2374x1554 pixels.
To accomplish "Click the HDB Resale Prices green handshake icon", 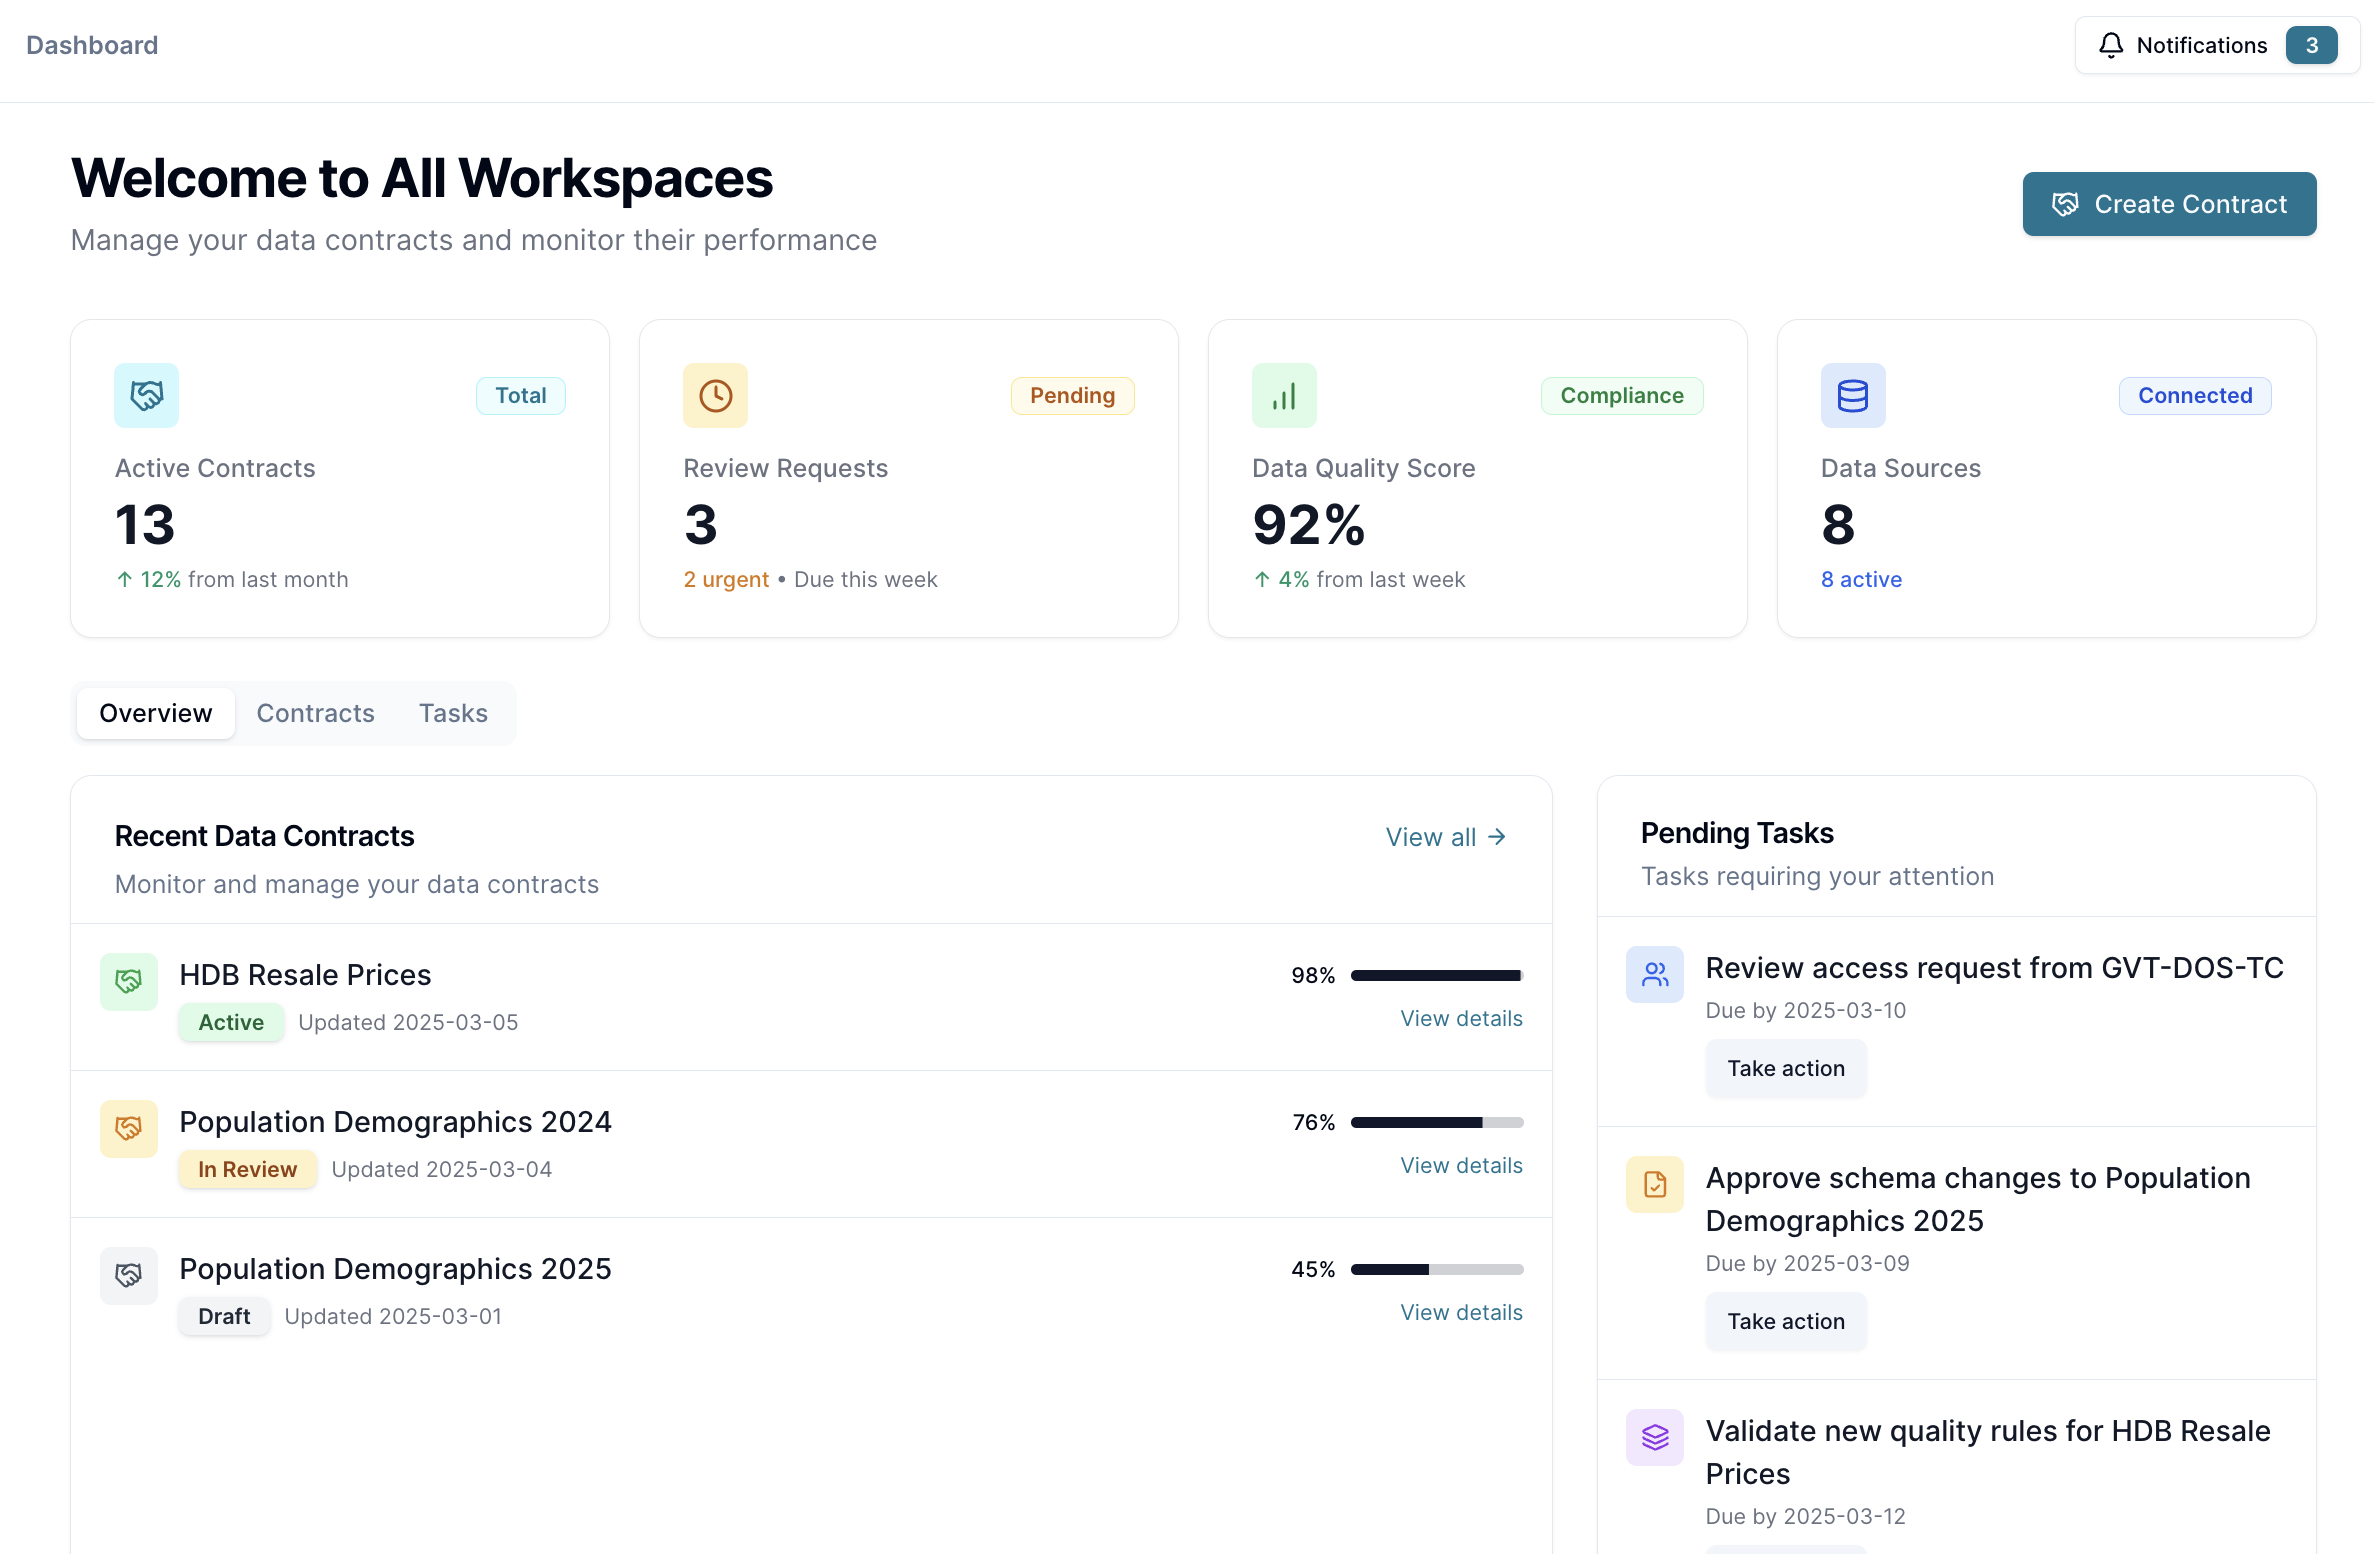I will 129,981.
